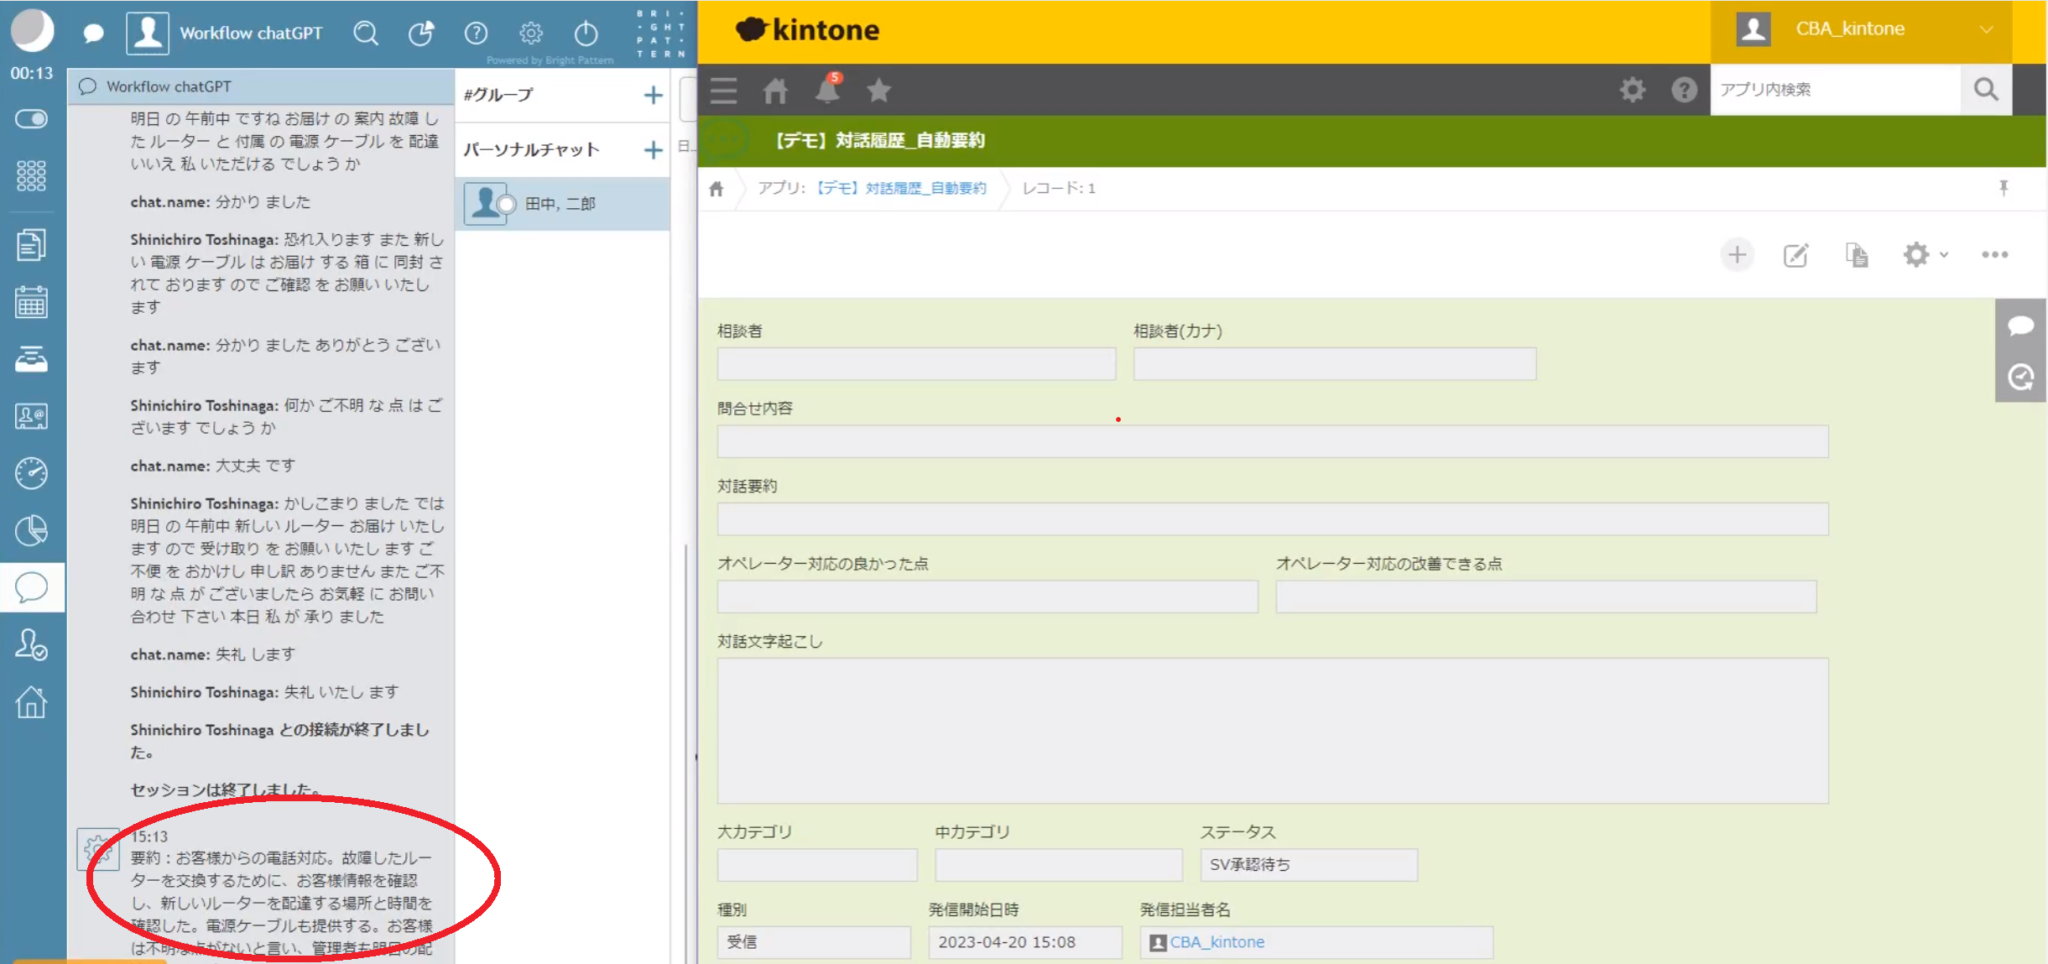Open the CBA_kintone user link in 発信担当者名
The width and height of the screenshot is (2048, 964).
tap(1216, 941)
